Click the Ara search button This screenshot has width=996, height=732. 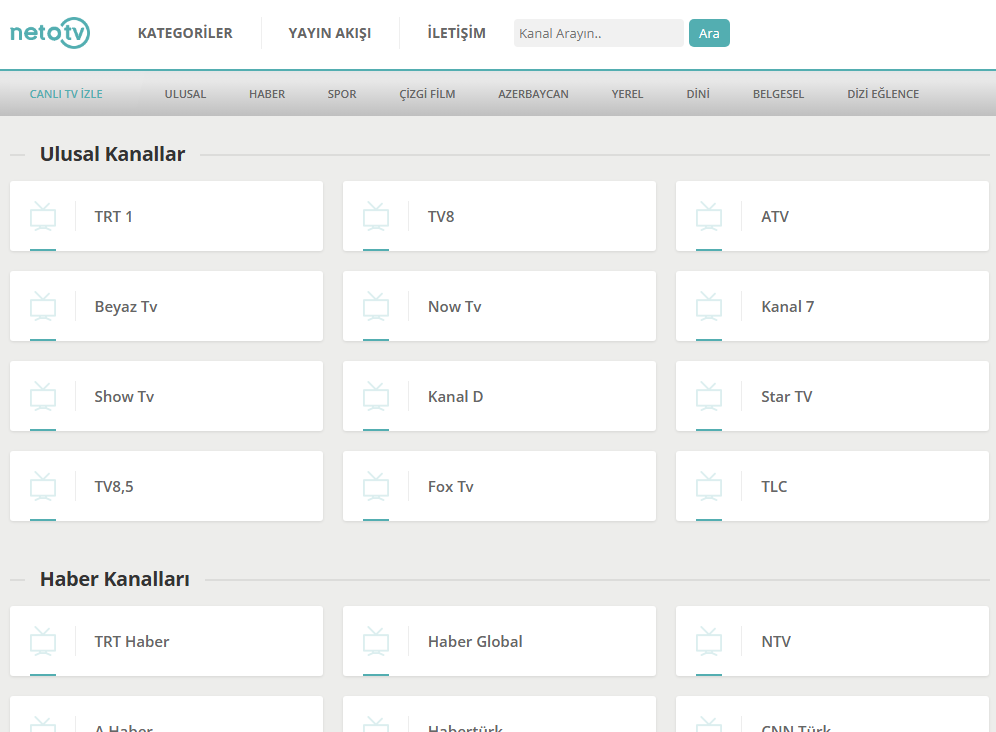coord(709,33)
